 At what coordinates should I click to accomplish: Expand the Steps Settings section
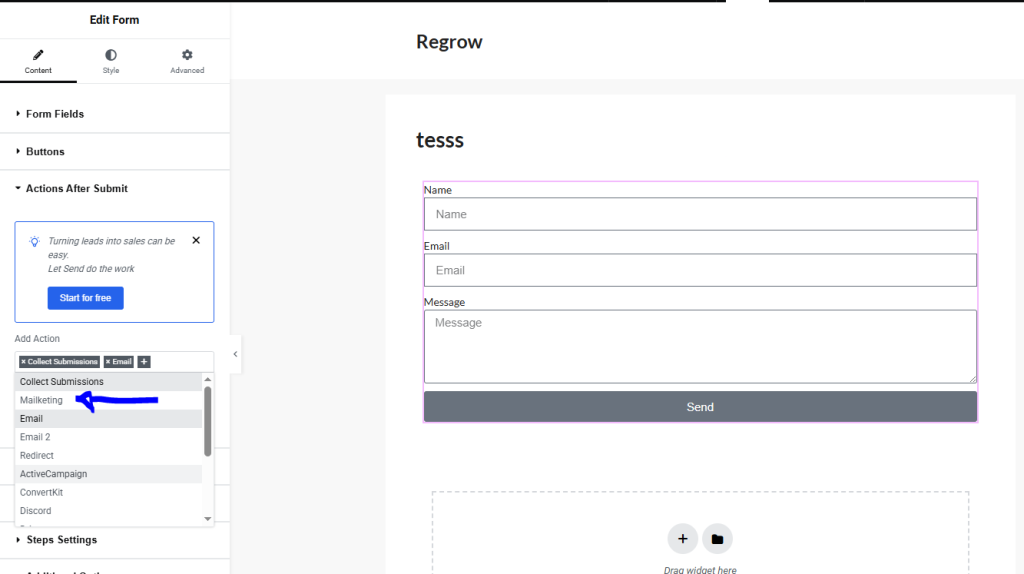[61, 540]
